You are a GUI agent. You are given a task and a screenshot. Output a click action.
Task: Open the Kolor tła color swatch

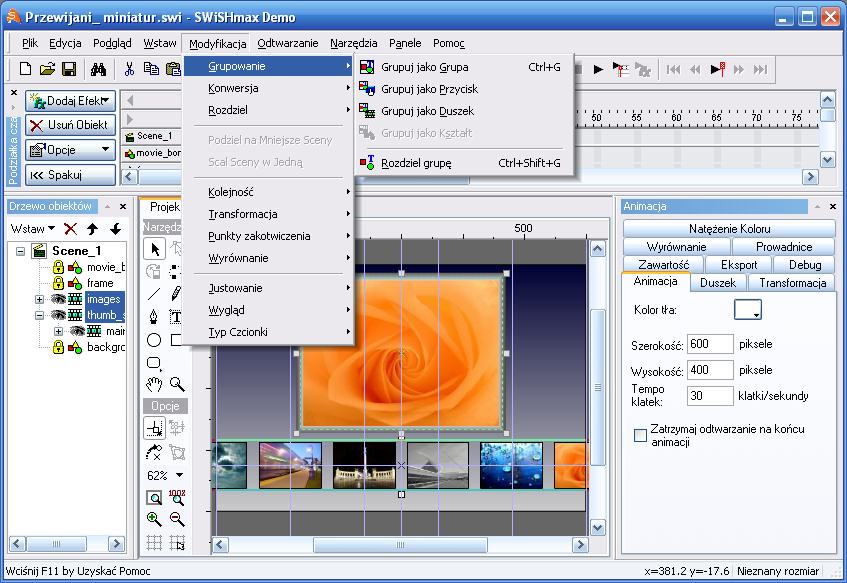pos(747,310)
